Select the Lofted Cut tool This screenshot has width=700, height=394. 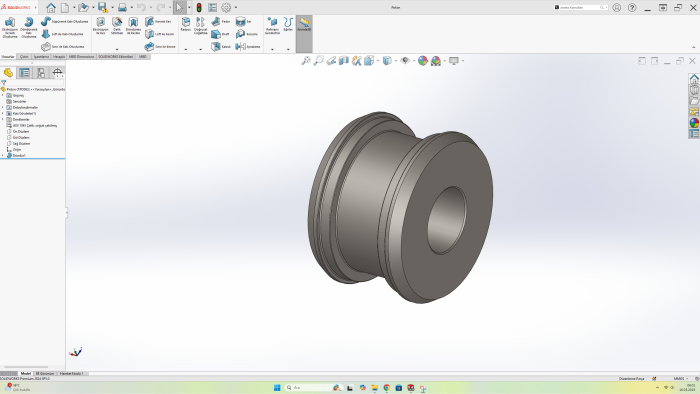[160, 34]
